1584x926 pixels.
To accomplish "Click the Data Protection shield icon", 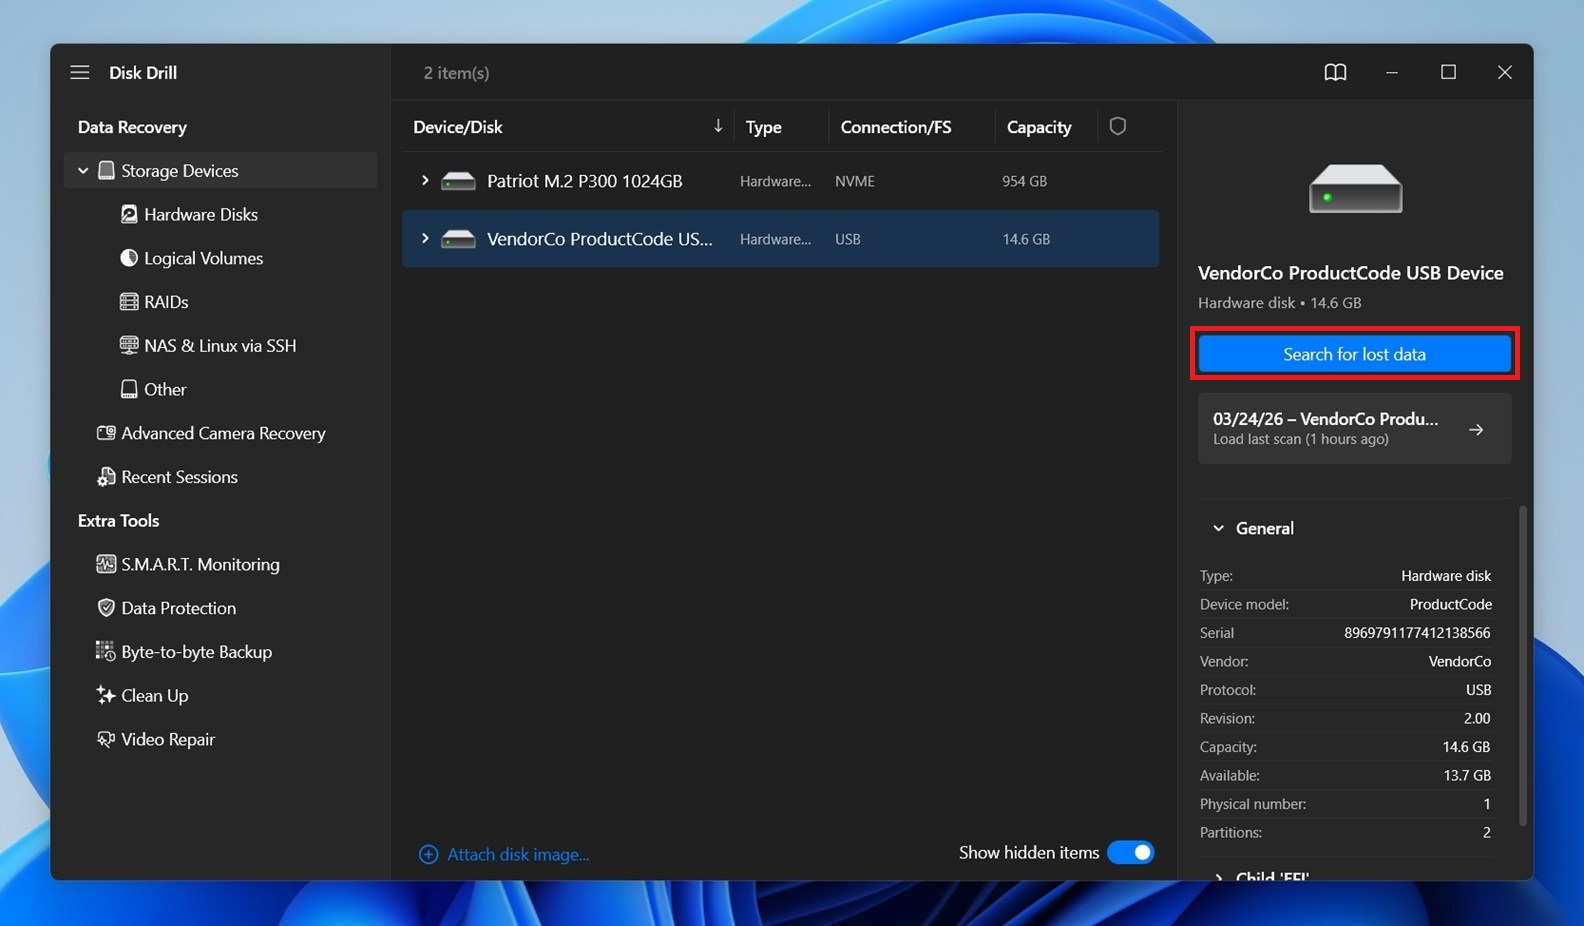I will [x=106, y=608].
